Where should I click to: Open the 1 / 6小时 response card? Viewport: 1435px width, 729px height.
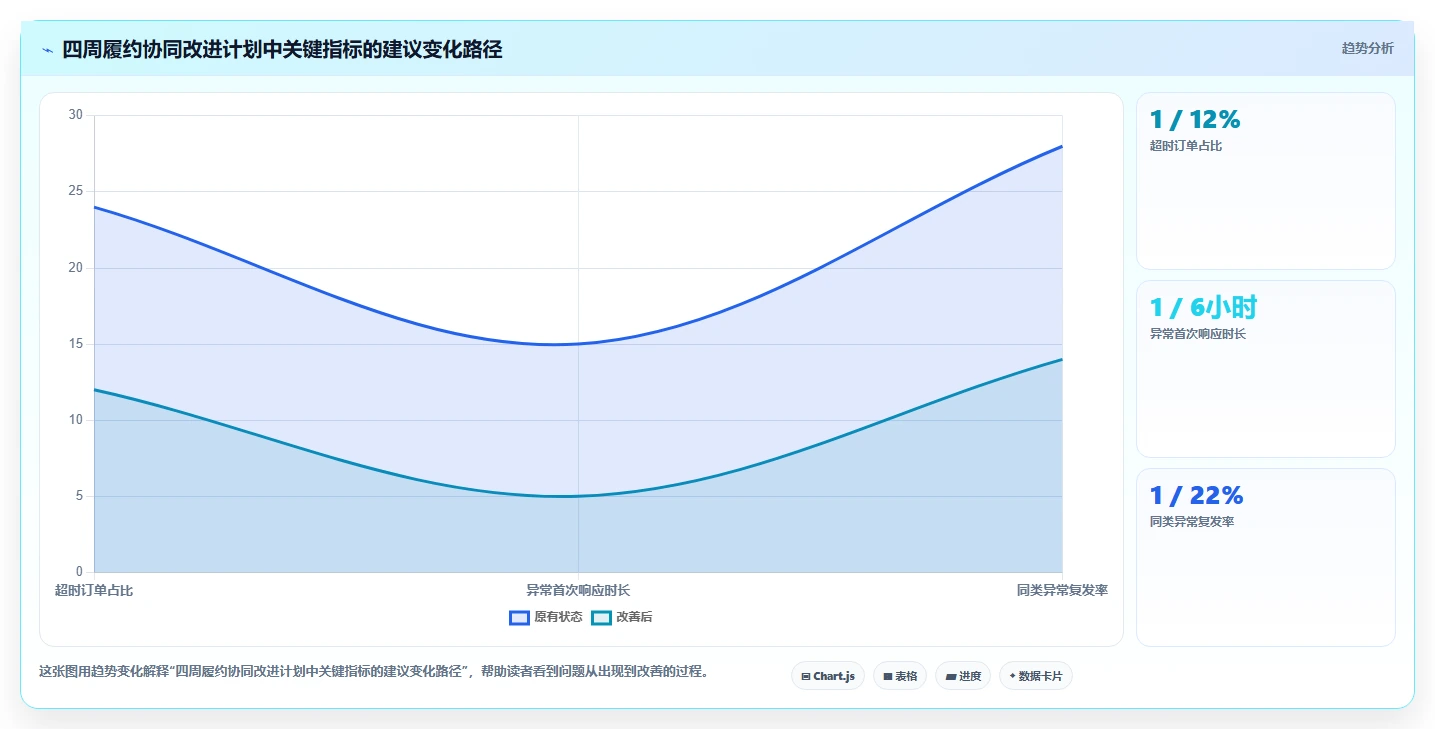pyautogui.click(x=1265, y=369)
